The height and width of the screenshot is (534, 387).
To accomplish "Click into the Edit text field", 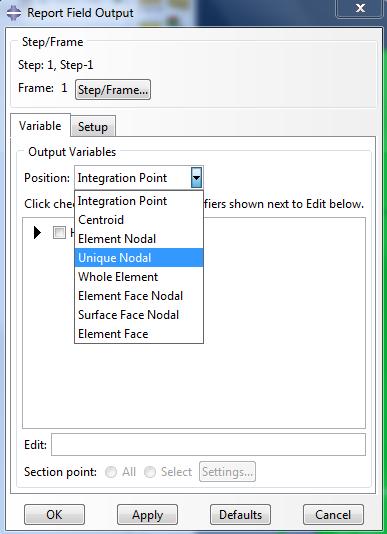I will coord(208,444).
